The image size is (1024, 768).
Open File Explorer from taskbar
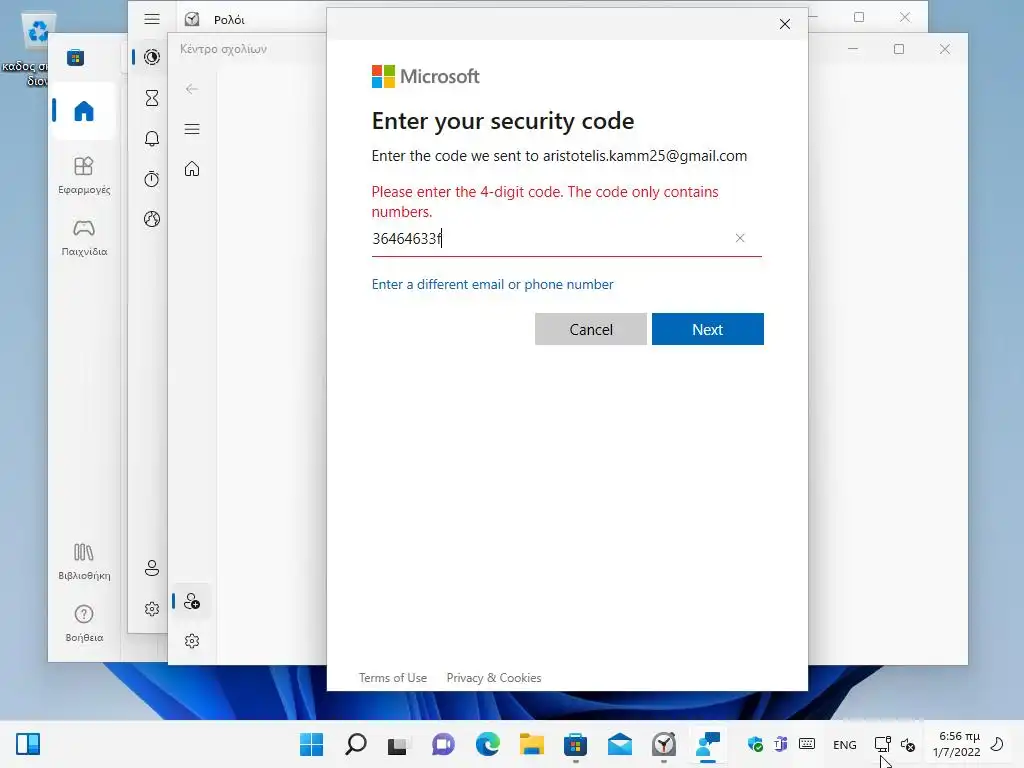pos(532,744)
